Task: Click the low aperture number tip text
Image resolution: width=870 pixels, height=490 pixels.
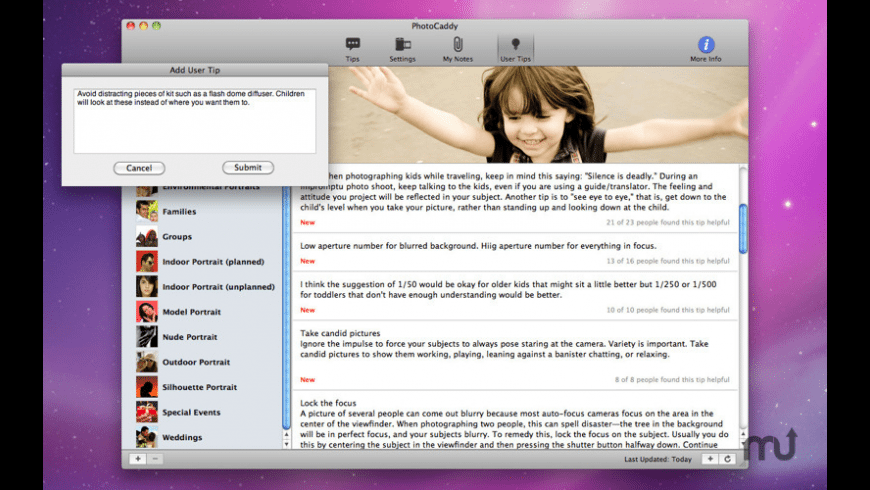Action: [x=478, y=245]
